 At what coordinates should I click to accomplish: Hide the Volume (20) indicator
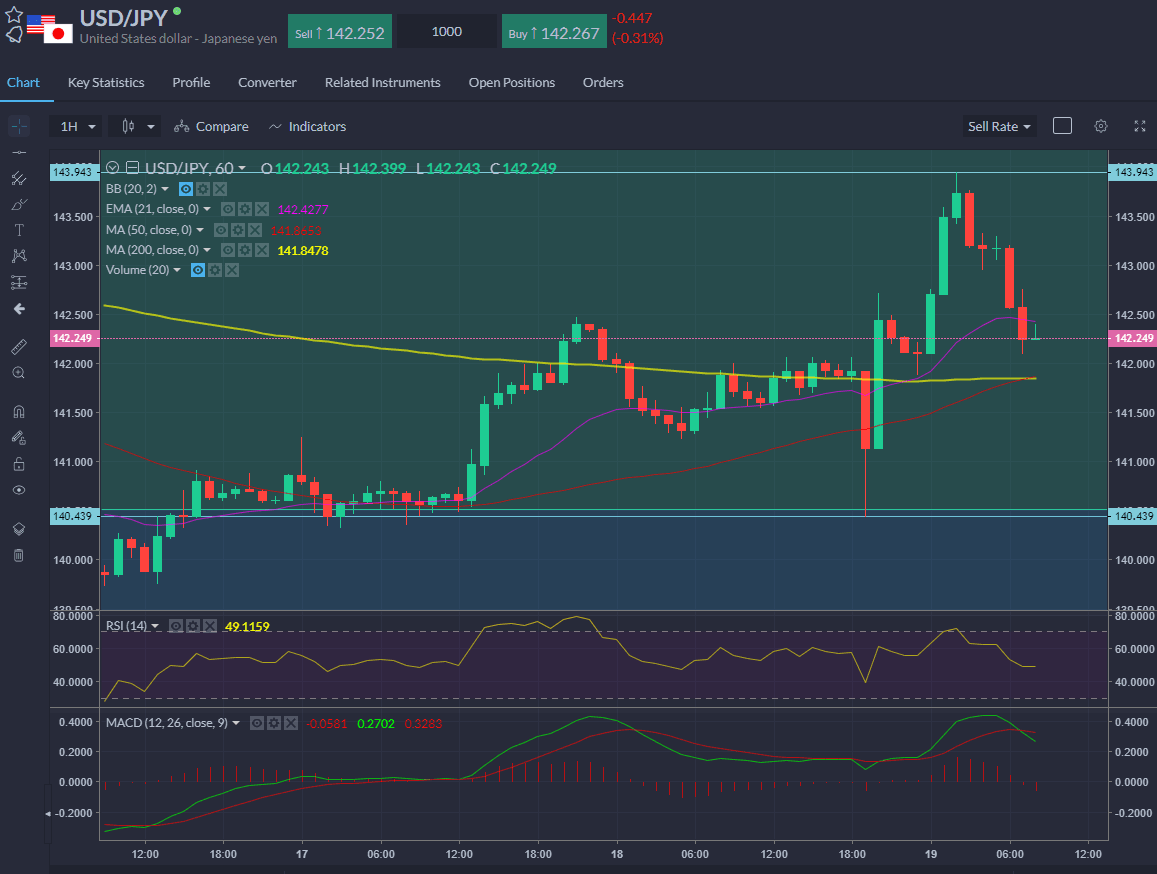pyautogui.click(x=198, y=270)
